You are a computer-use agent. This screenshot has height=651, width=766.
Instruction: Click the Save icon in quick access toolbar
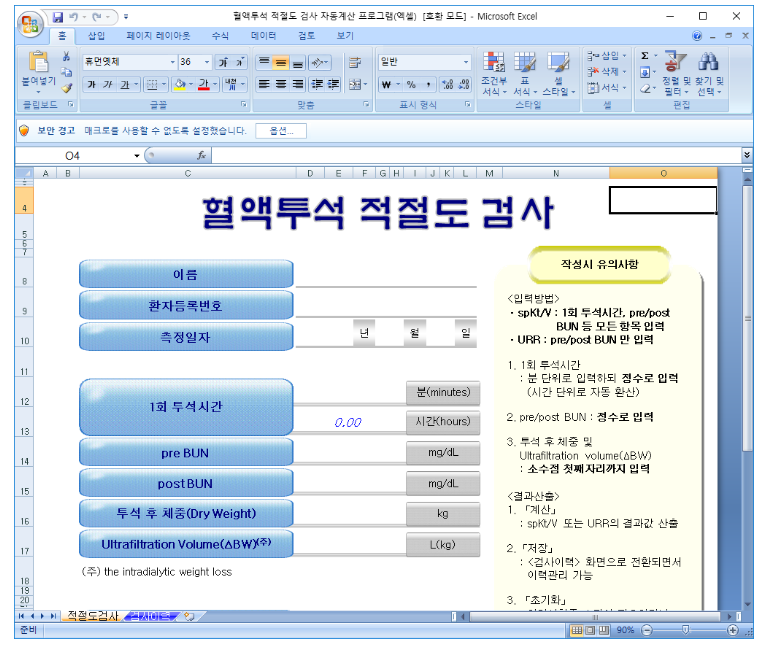[58, 17]
